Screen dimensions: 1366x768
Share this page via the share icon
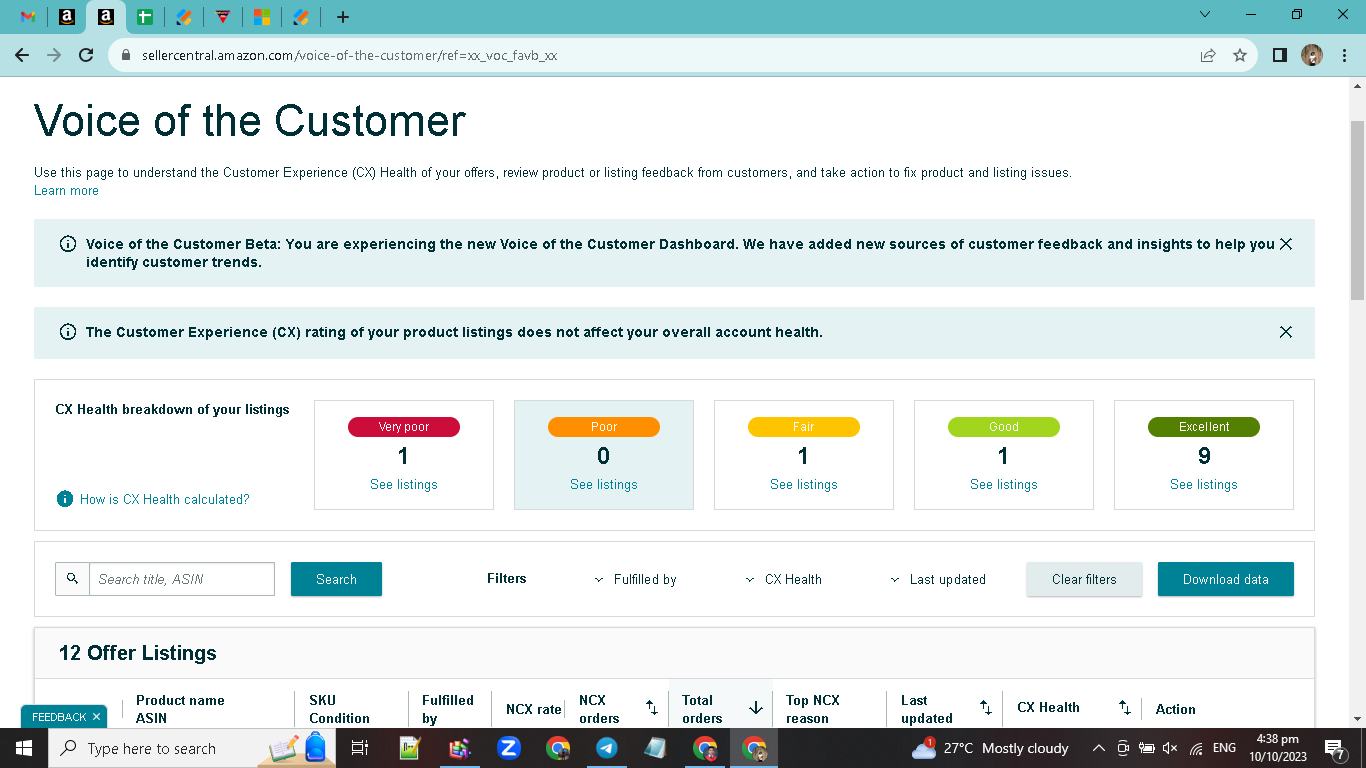[1208, 55]
